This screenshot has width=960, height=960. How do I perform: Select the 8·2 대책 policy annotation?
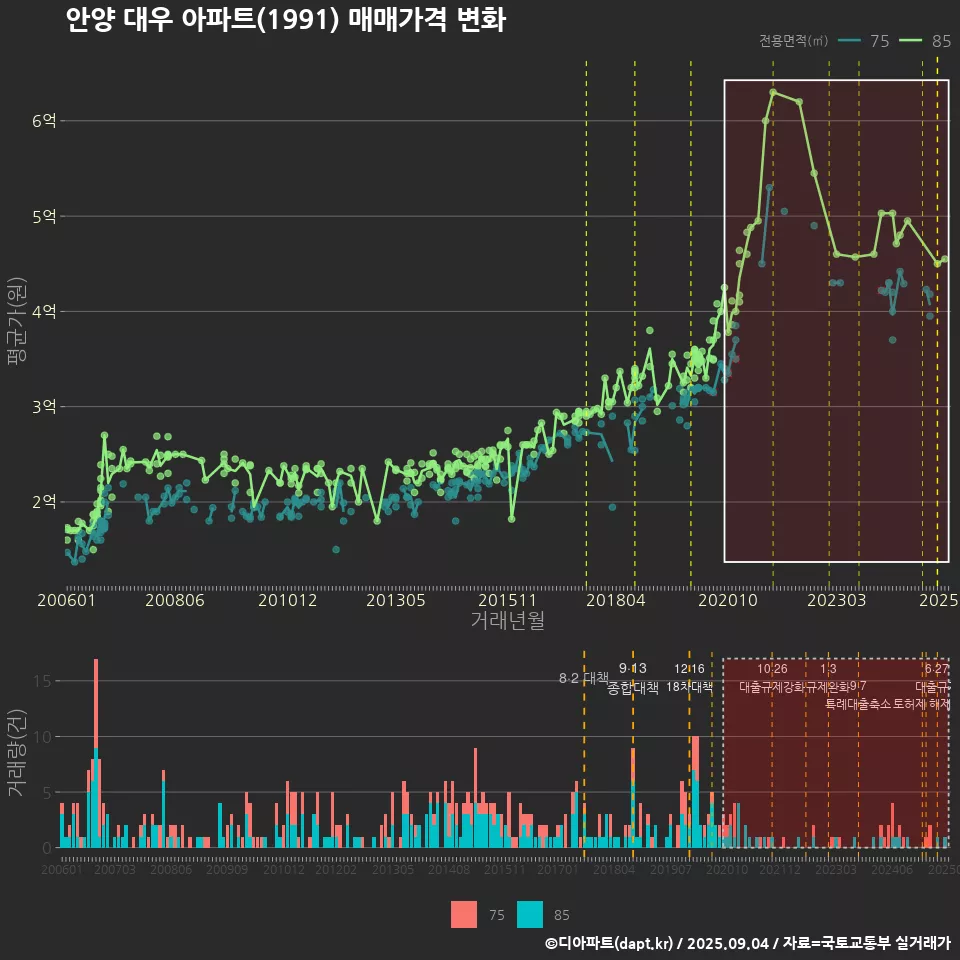point(583,679)
